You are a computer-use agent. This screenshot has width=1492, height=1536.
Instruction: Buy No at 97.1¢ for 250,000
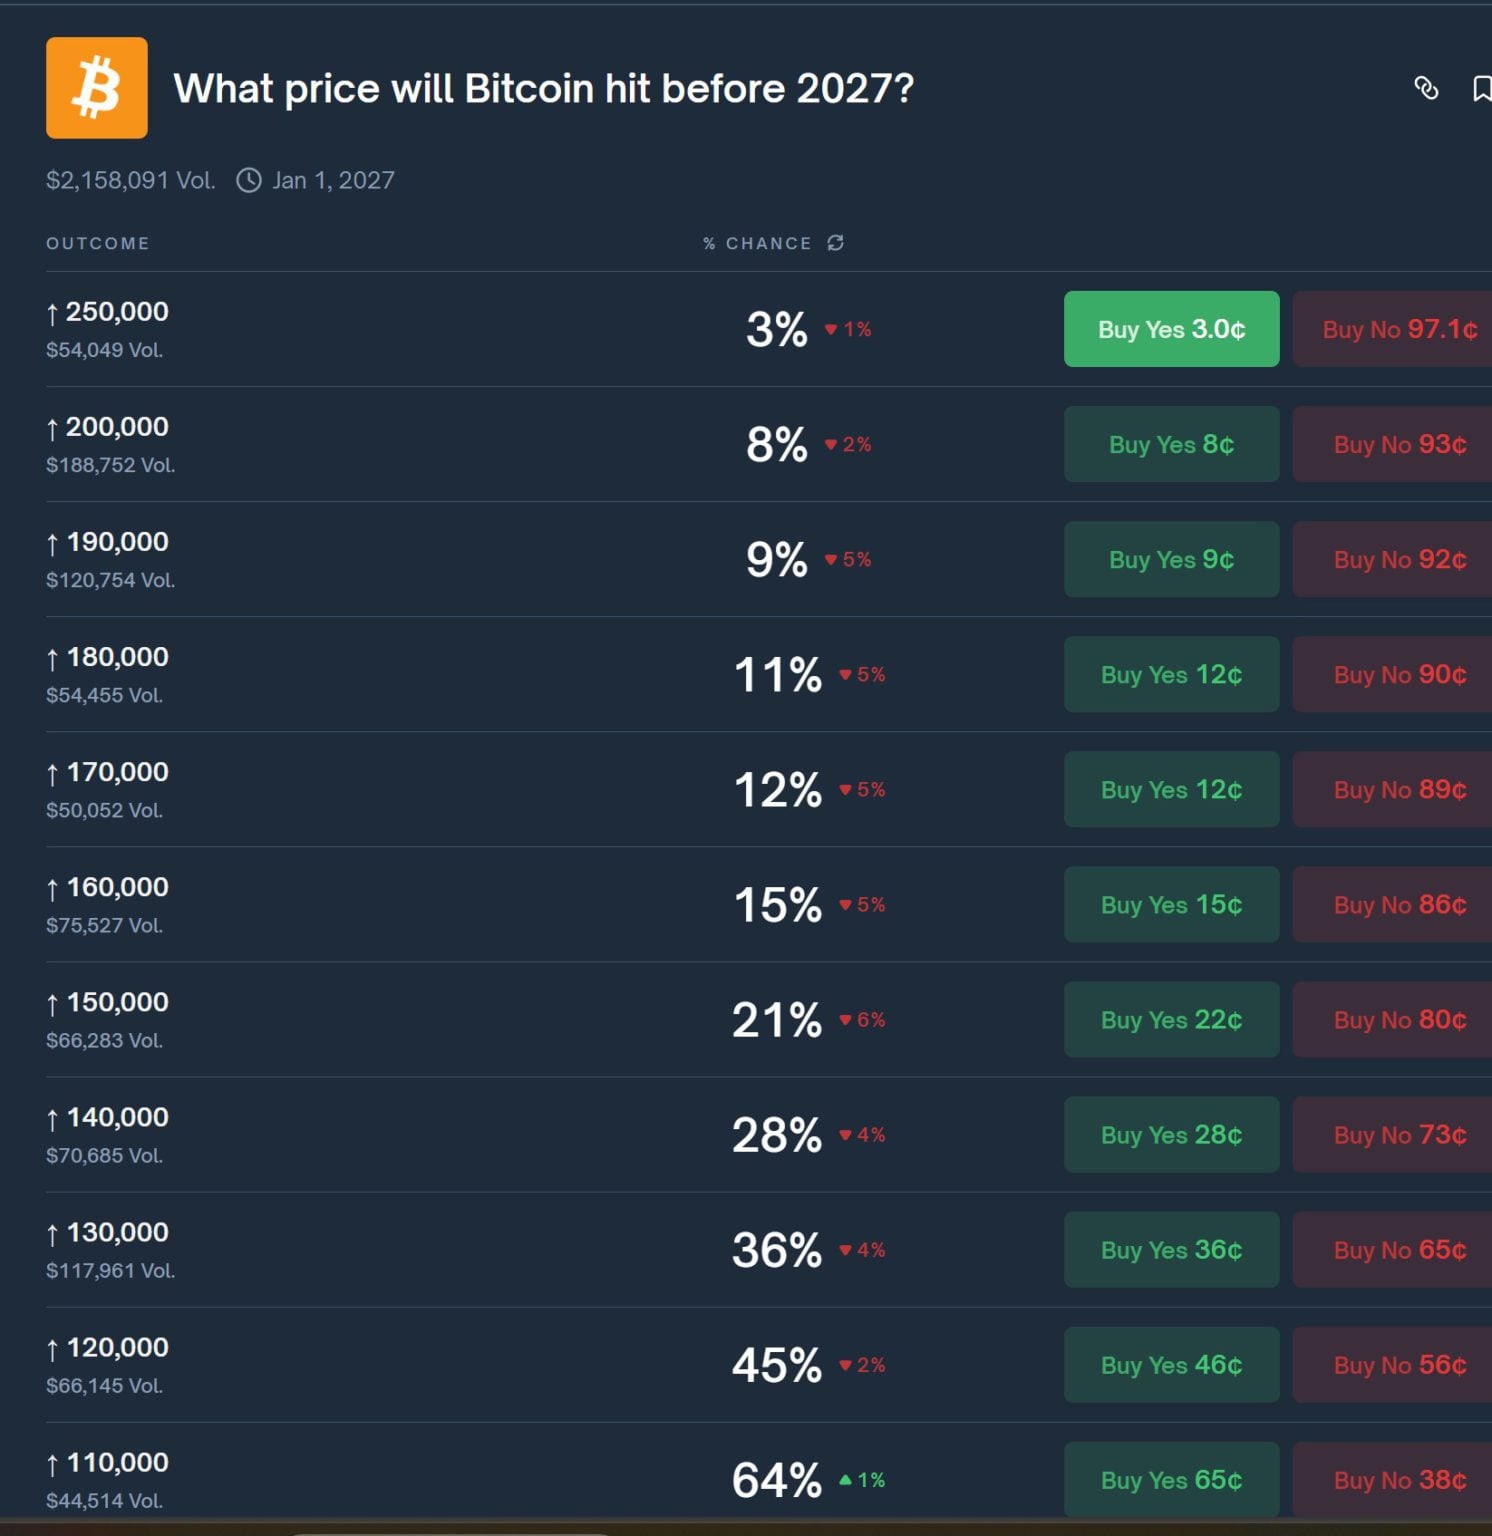tap(1398, 329)
